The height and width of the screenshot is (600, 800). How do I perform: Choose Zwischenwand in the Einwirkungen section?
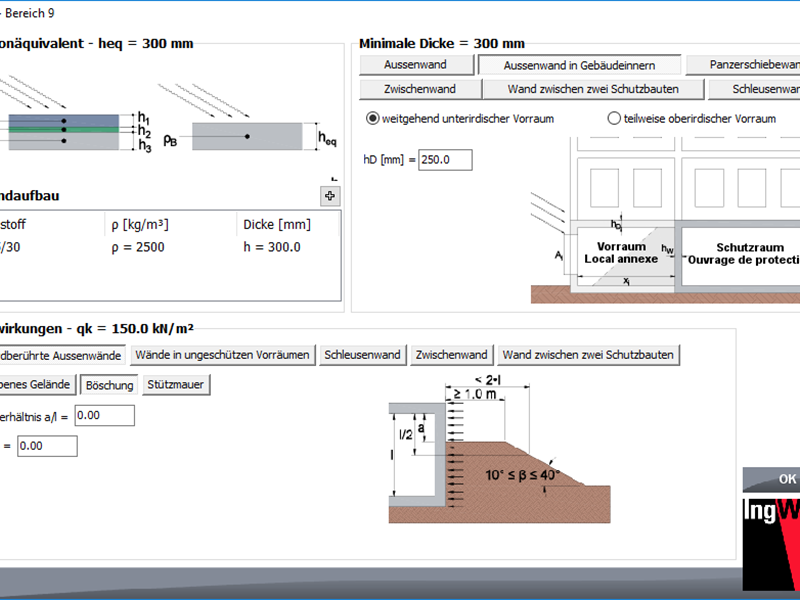(x=452, y=355)
